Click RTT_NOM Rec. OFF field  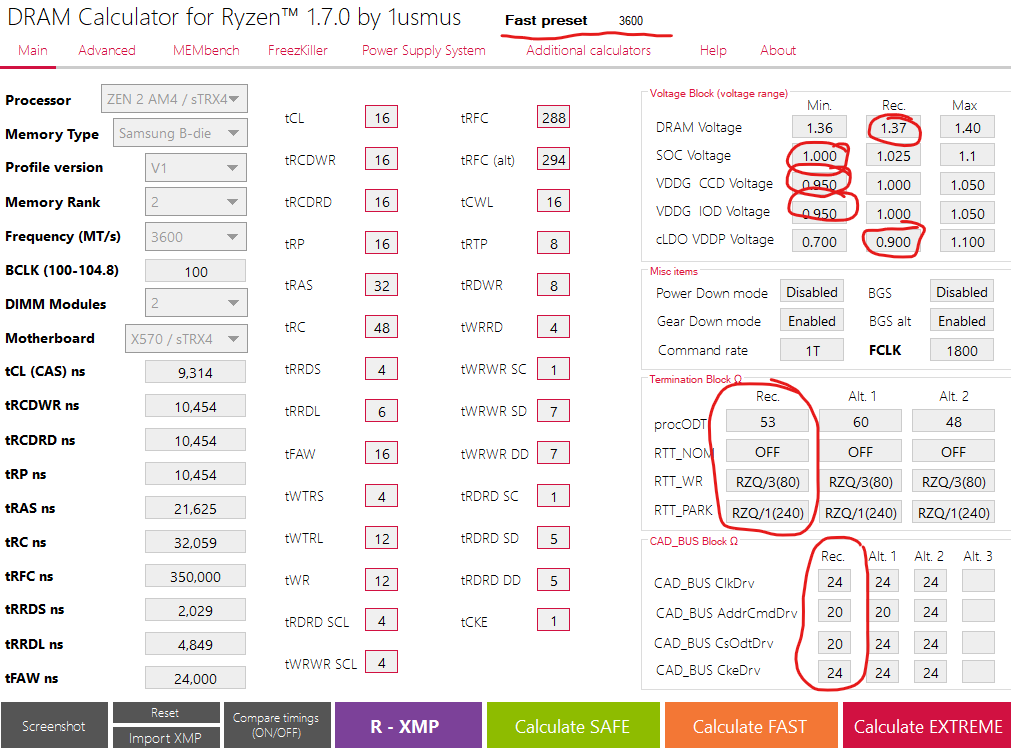pos(767,452)
